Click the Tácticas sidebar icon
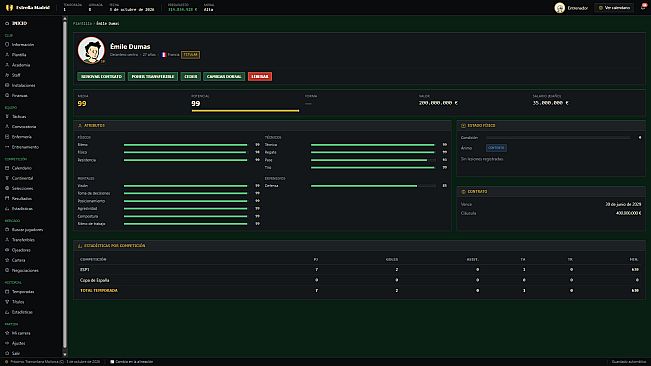The width and height of the screenshot is (651, 366). [7, 117]
